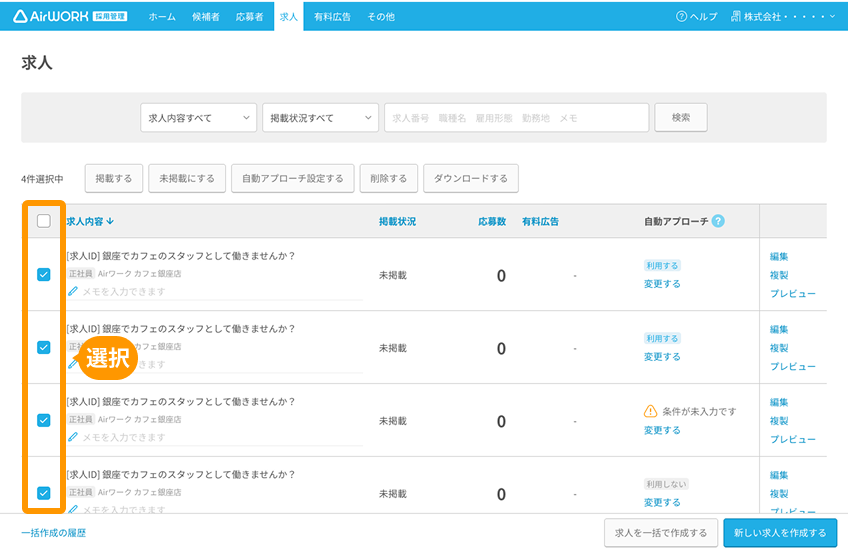Click 複製 in the fourth job row
The image size is (848, 552).
point(779,494)
